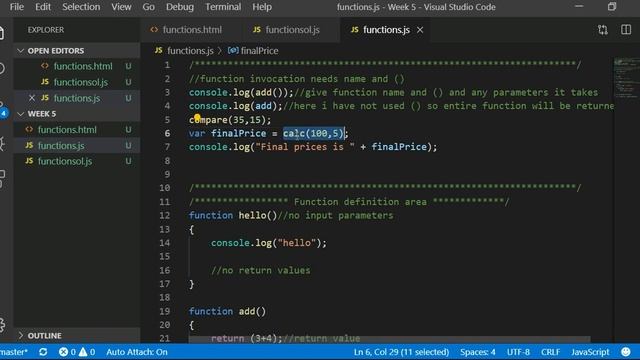Open the Debug menu
Viewport: 640px width, 360px height.
tap(180, 7)
